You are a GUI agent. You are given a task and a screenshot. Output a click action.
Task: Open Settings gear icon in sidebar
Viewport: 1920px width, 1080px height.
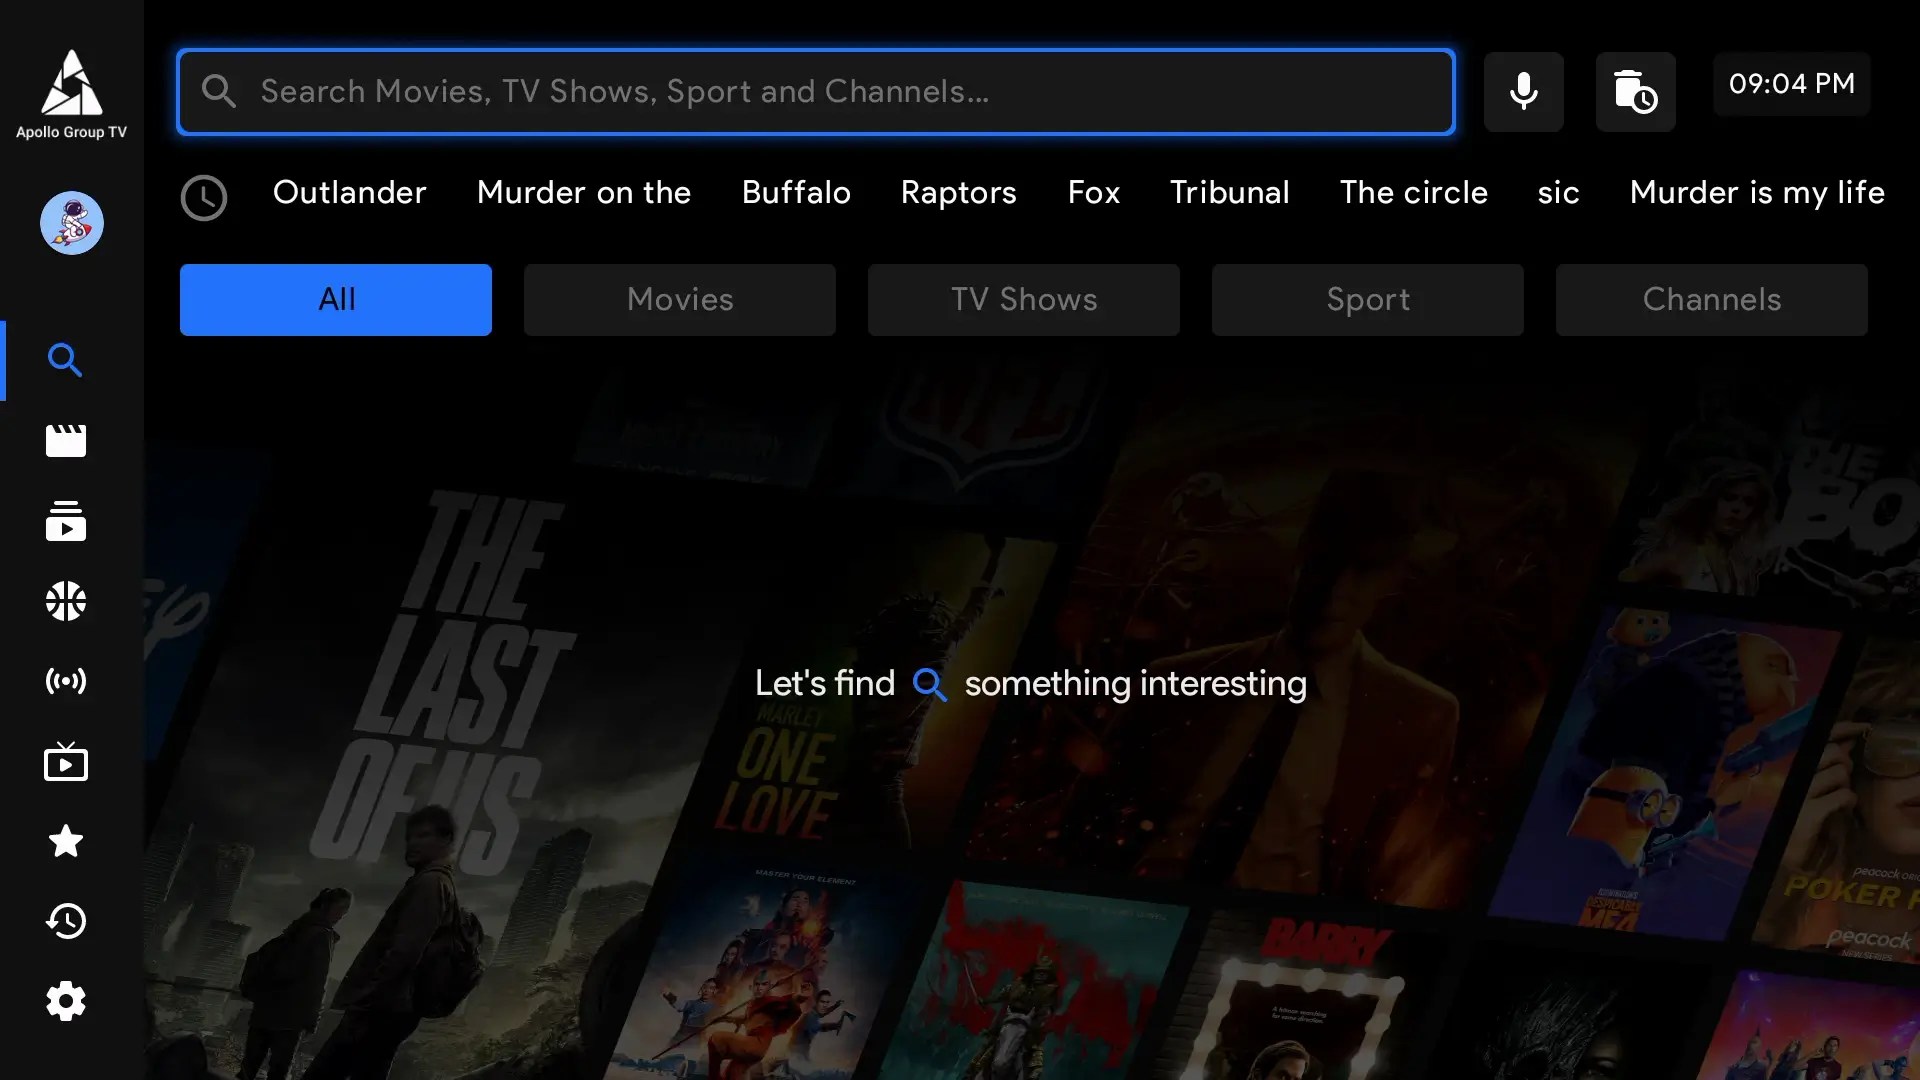pos(66,1001)
